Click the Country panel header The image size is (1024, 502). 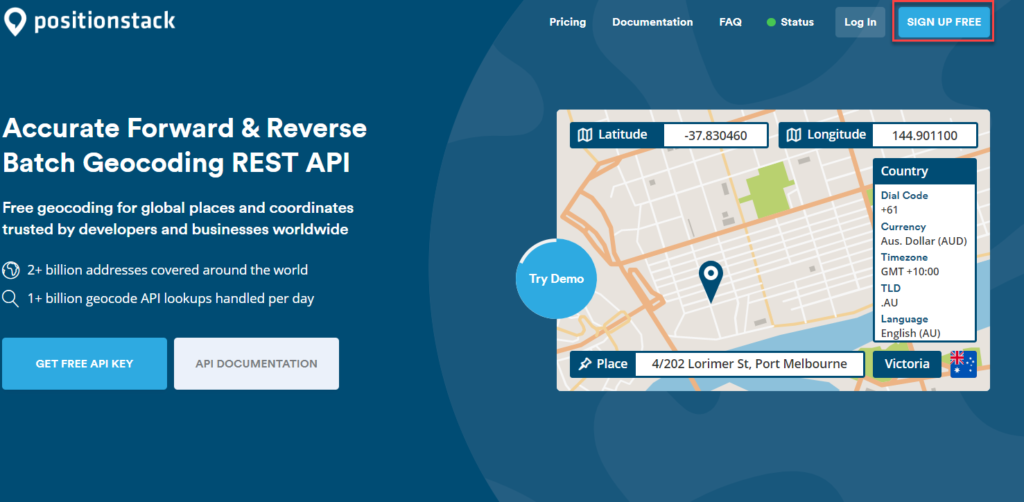tap(925, 171)
